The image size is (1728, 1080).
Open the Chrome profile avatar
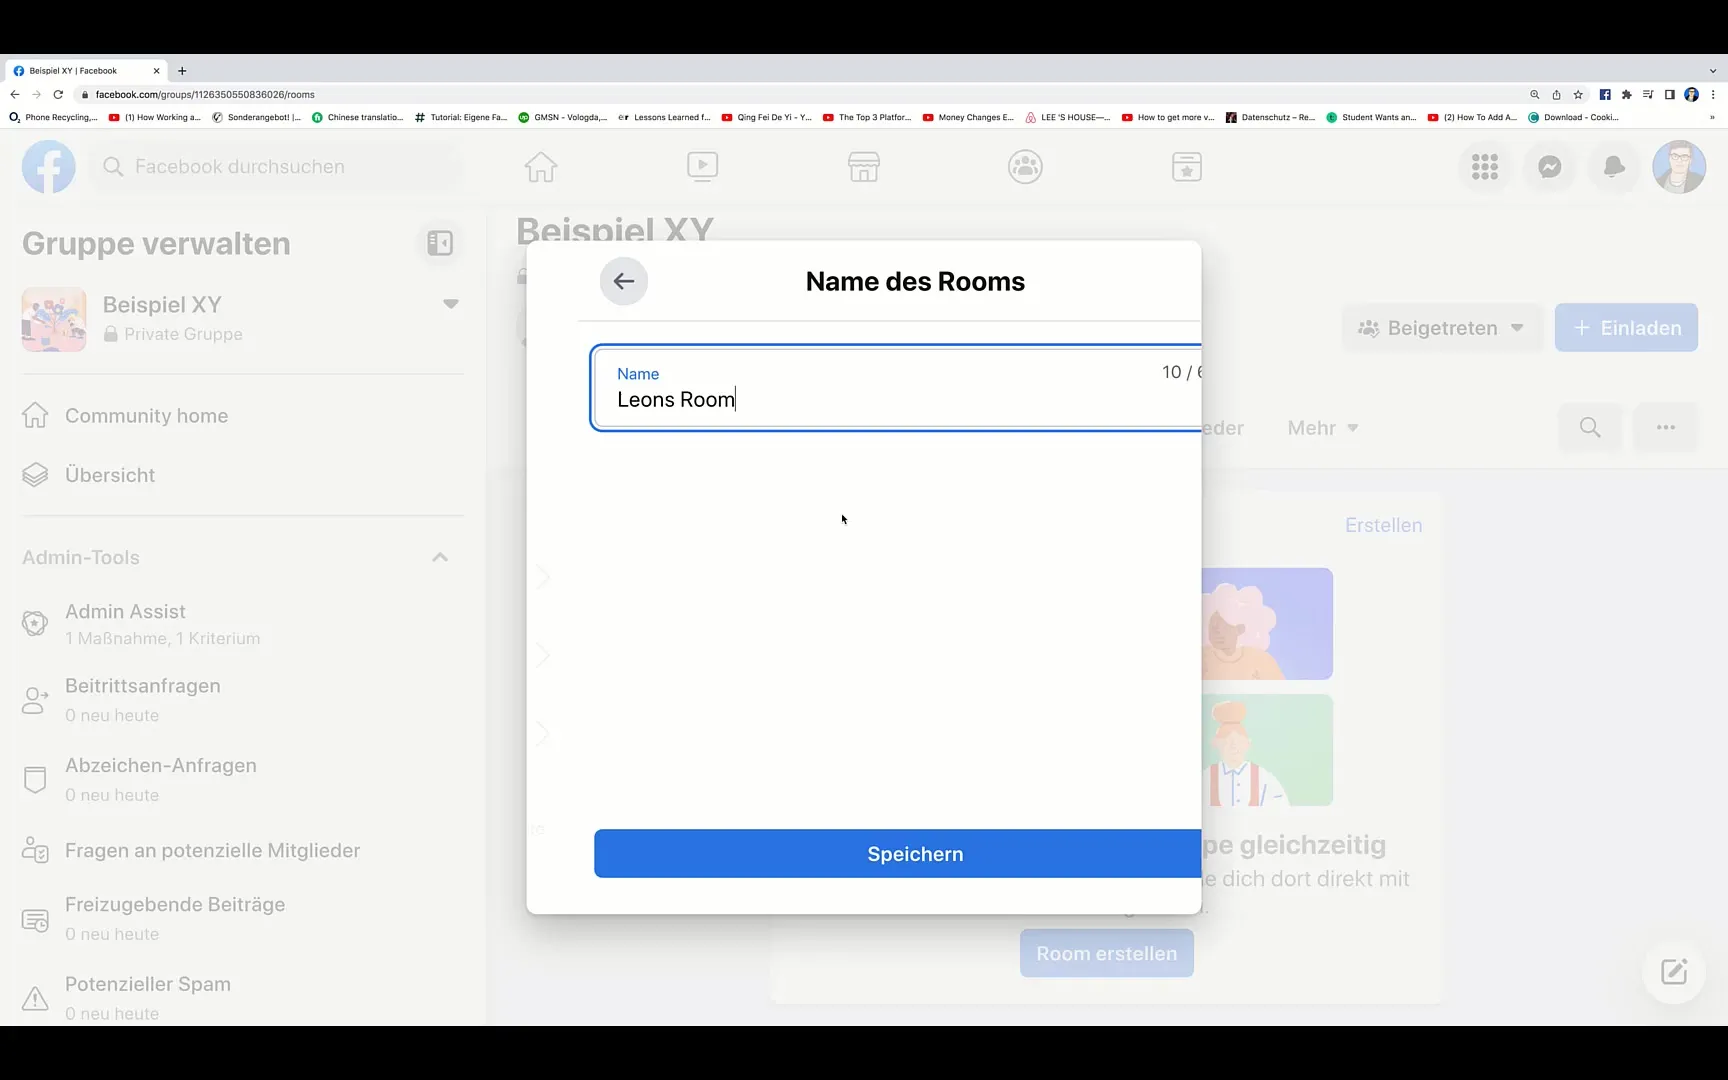click(x=1691, y=95)
